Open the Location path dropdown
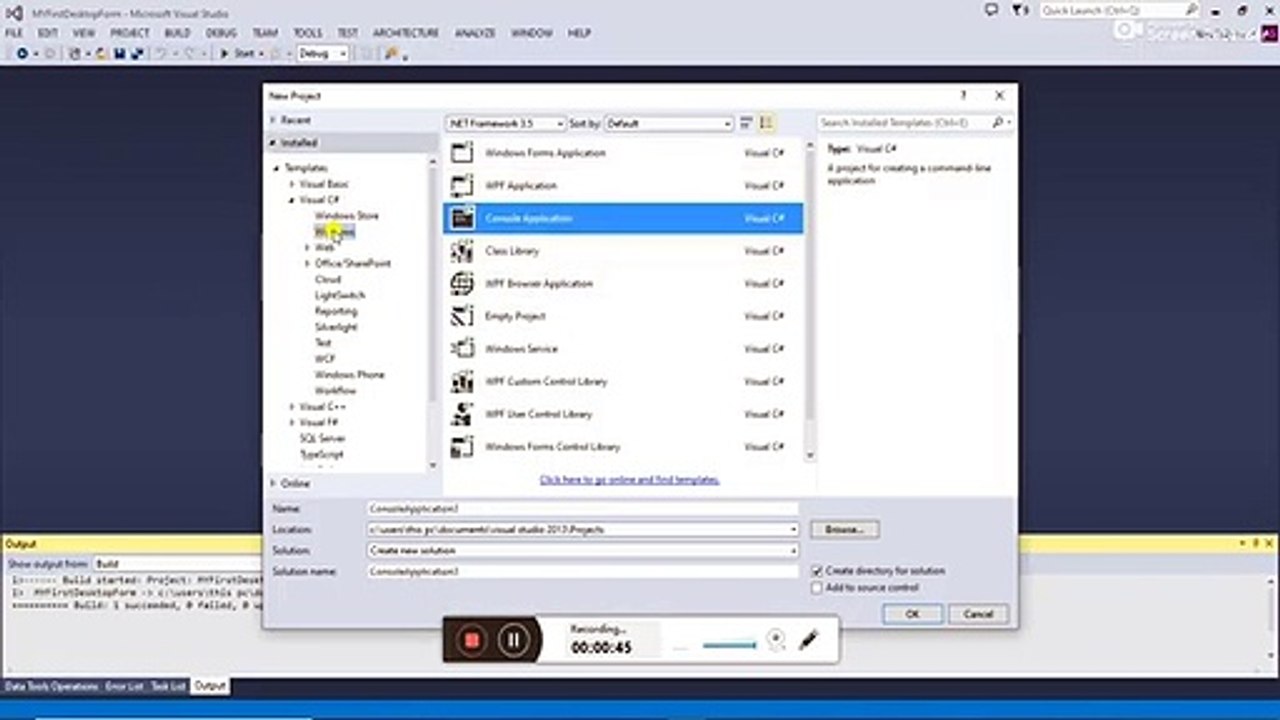This screenshot has width=1280, height=720. pos(794,529)
